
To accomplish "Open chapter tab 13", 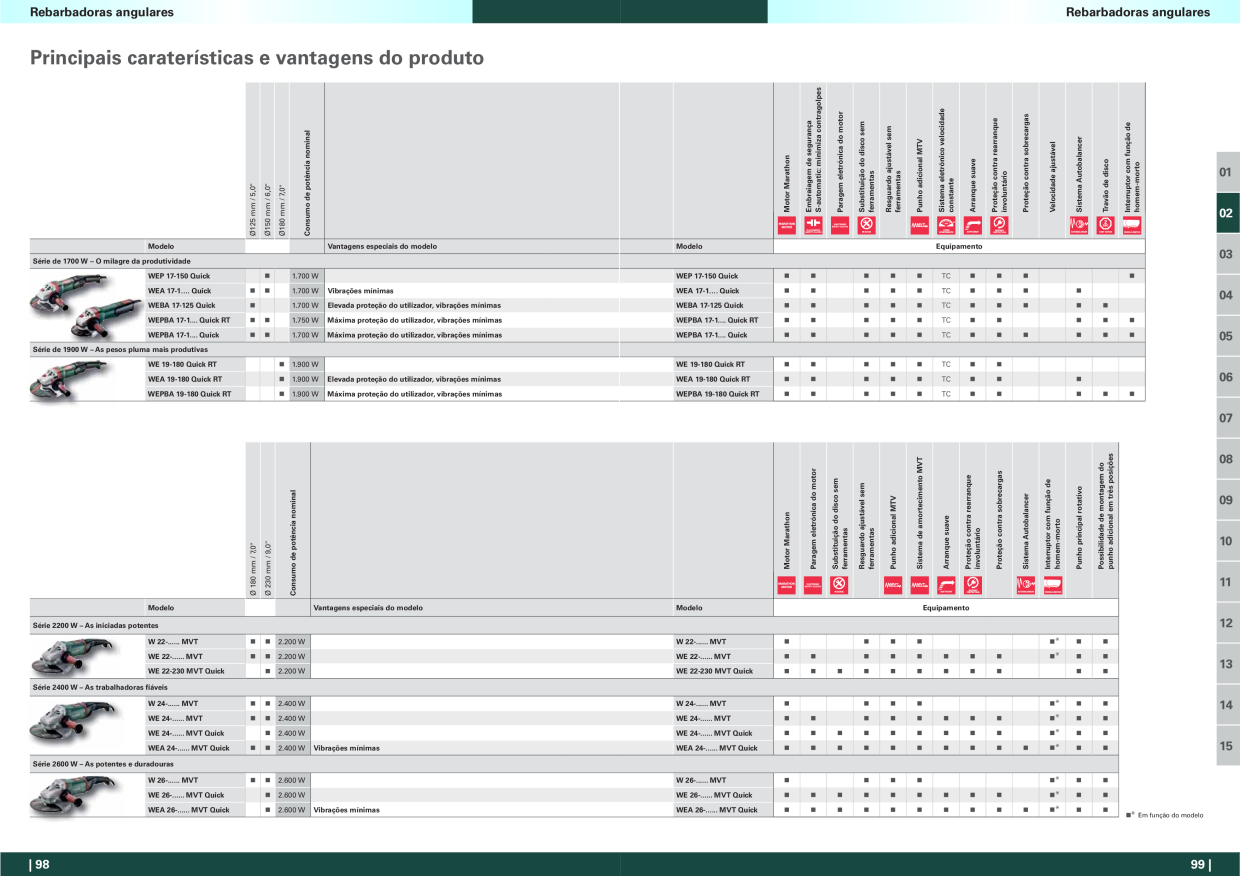I will point(1228,664).
